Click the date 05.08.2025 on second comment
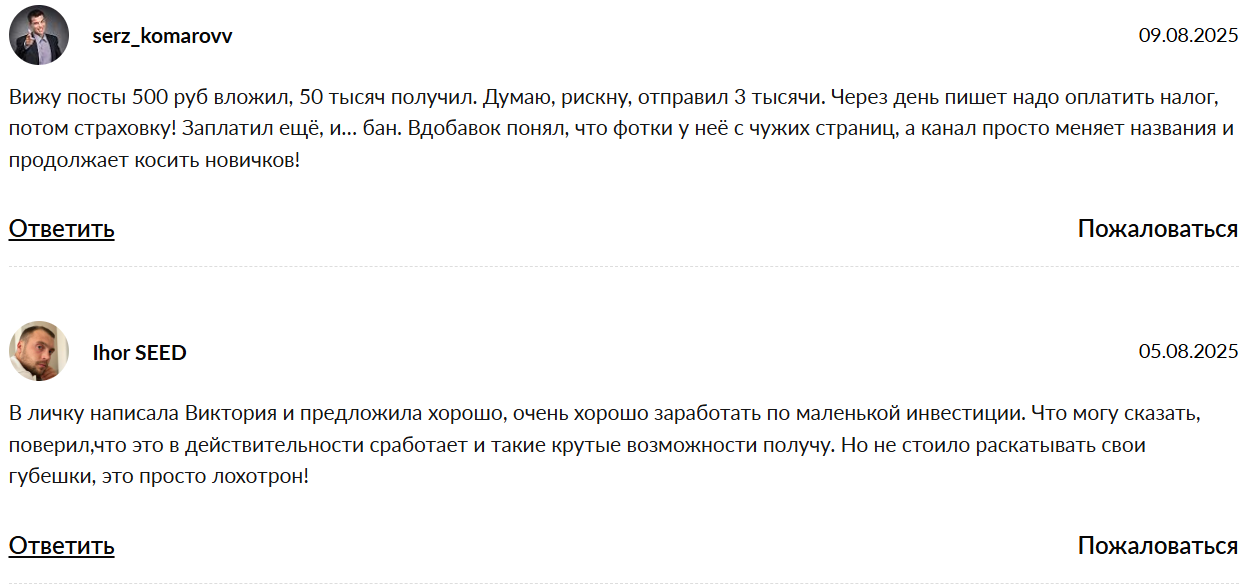This screenshot has width=1245, height=585. 1186,349
